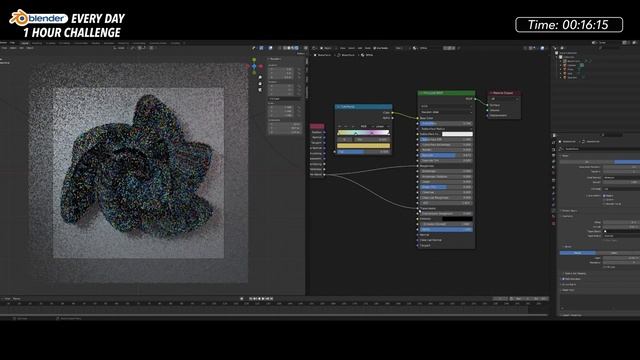Switch to the Layout workspace tab
This screenshot has width=640, height=360.
click(25, 43)
